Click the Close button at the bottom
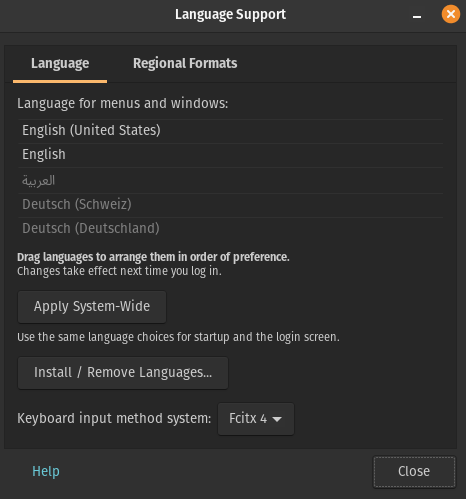 click(x=414, y=472)
